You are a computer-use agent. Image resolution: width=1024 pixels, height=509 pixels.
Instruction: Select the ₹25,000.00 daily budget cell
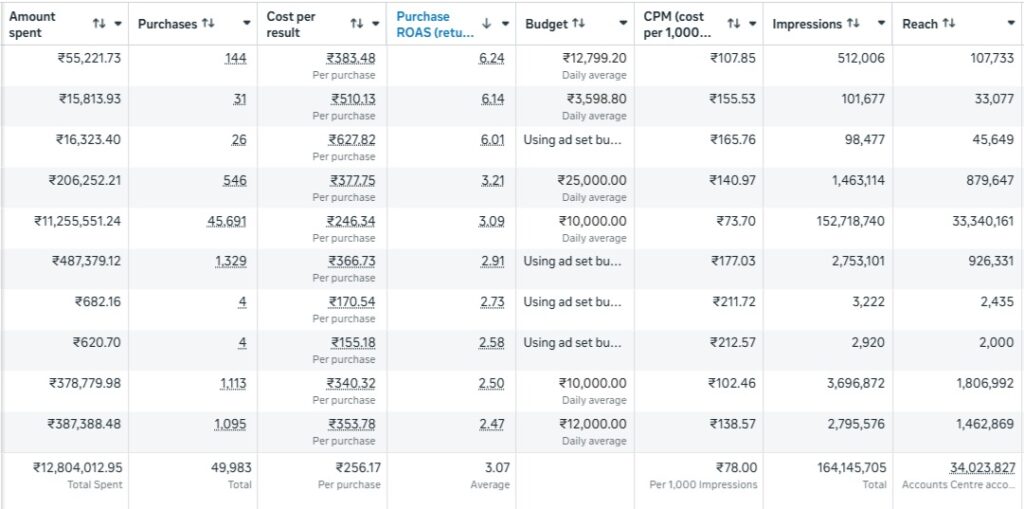pos(592,180)
